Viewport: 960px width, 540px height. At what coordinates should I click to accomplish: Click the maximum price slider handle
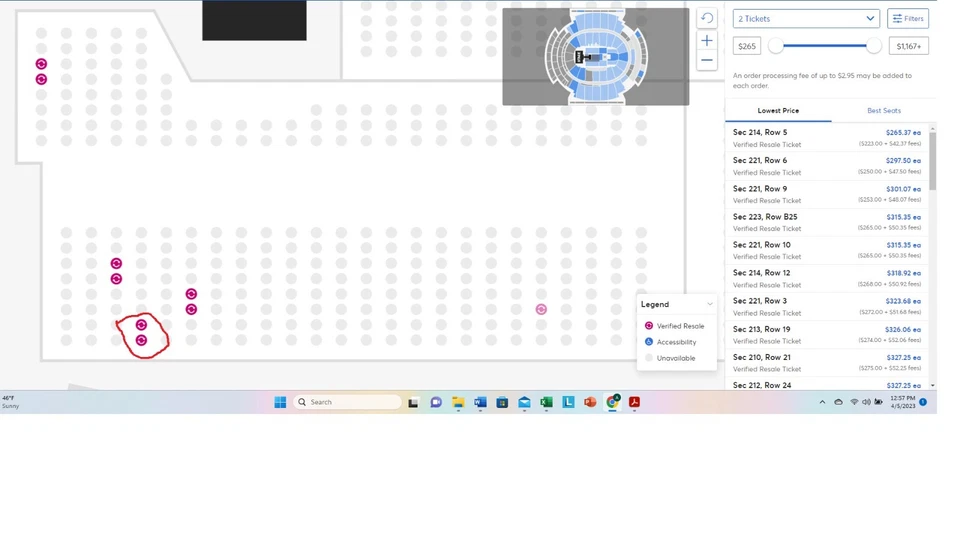(x=874, y=46)
